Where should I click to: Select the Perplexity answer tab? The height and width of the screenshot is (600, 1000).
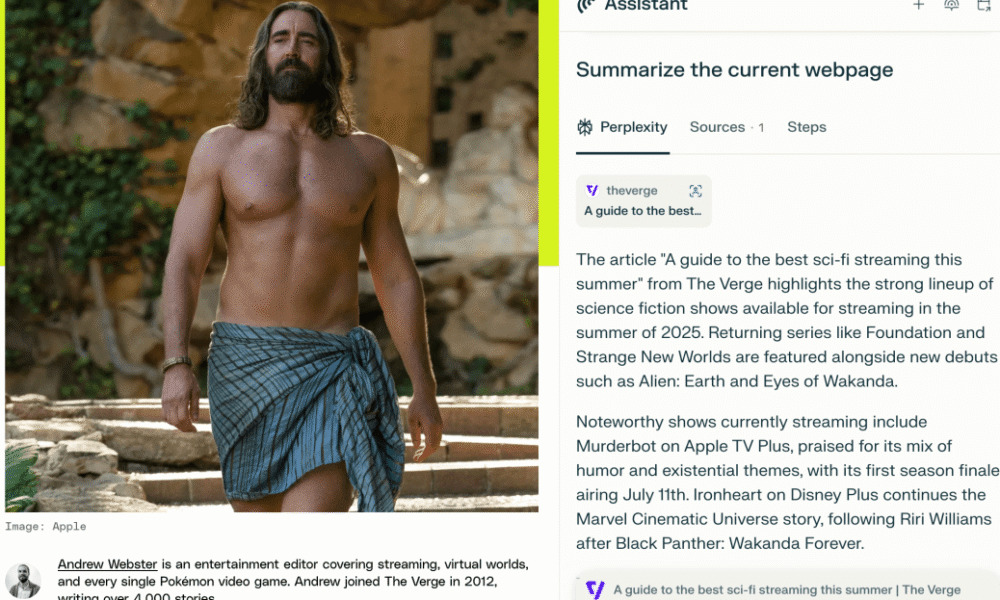click(633, 127)
